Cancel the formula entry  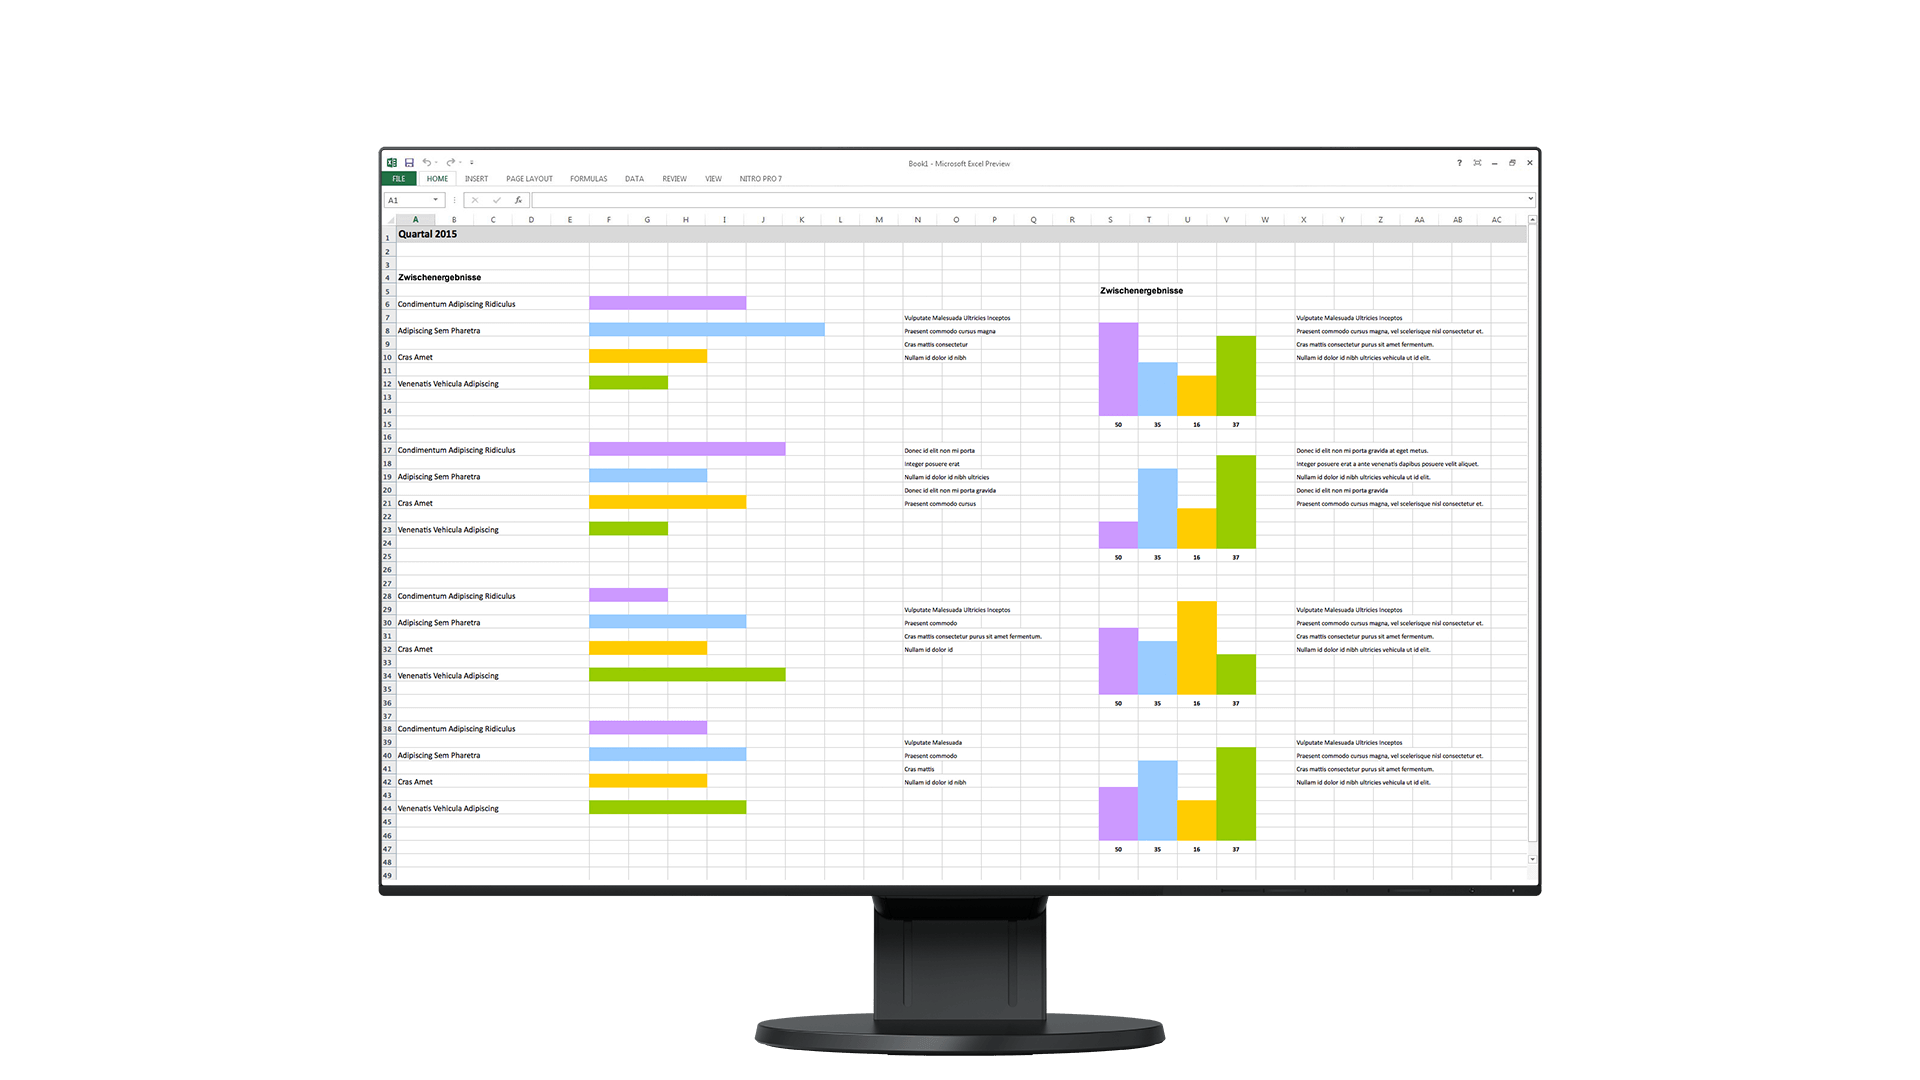[x=475, y=200]
